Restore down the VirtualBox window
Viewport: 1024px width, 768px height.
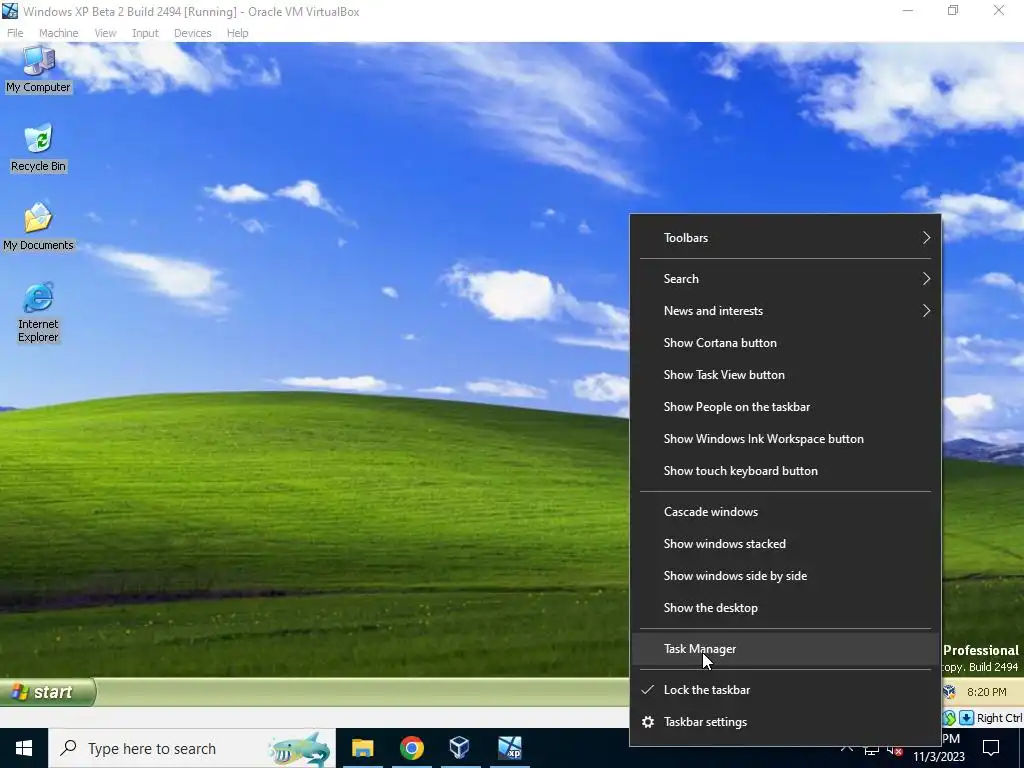point(953,10)
